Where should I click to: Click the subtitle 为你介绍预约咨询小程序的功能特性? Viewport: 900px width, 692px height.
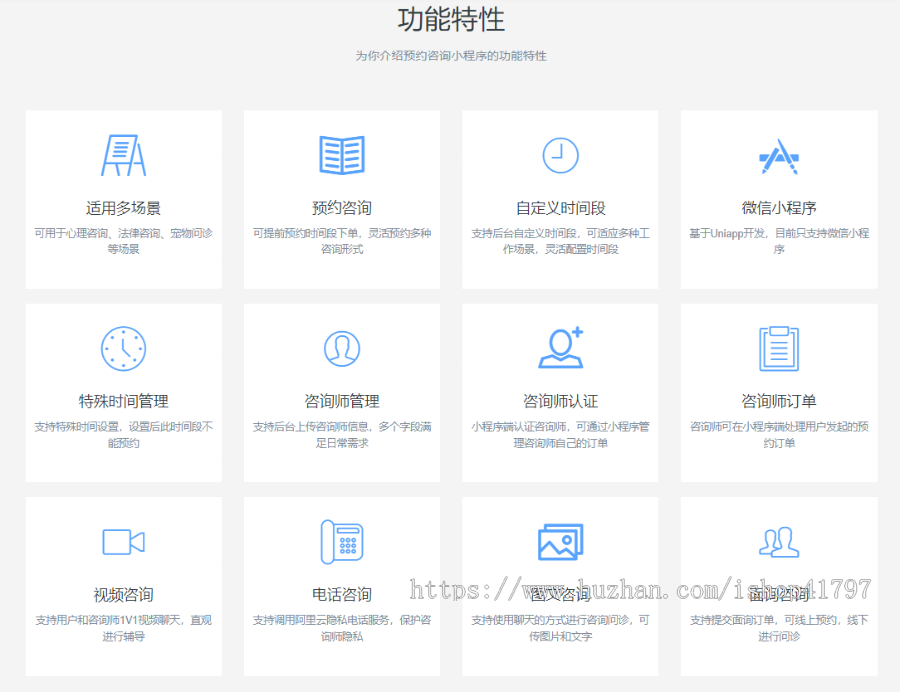(x=451, y=56)
